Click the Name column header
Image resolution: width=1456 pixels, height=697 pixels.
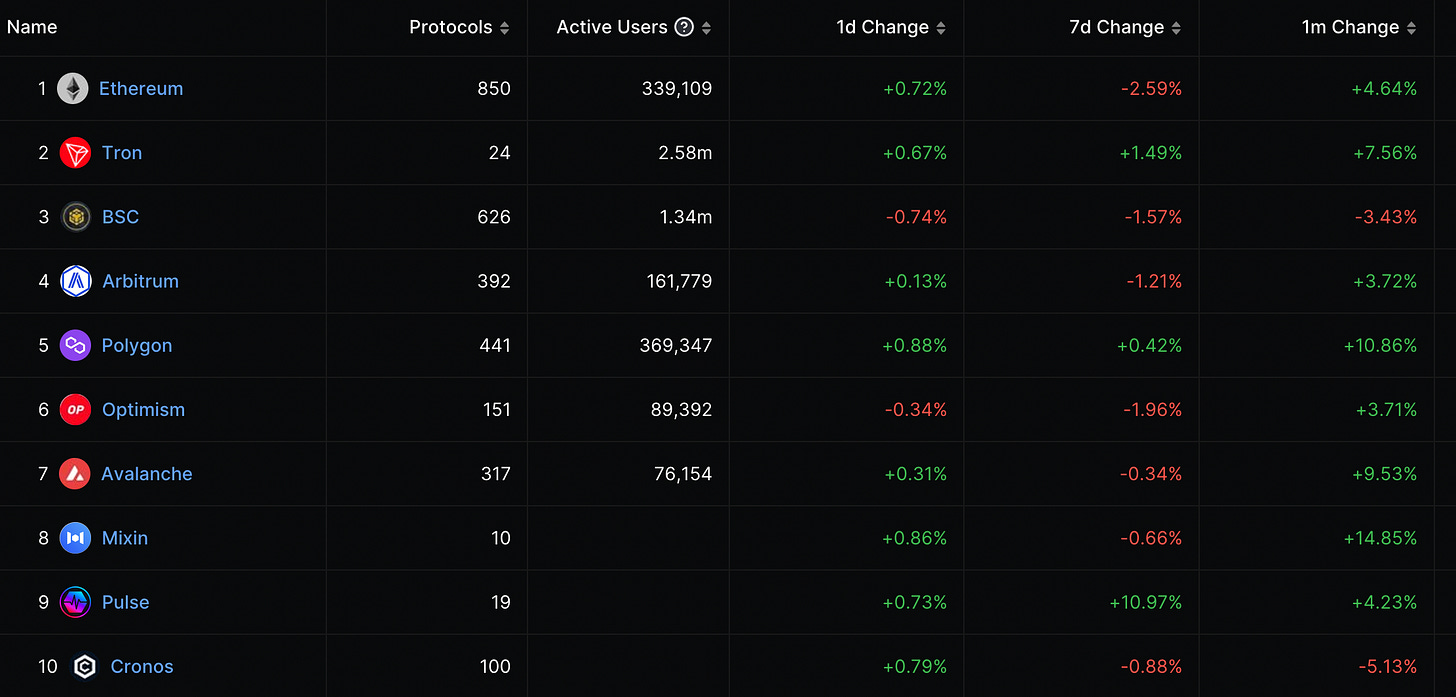(x=32, y=27)
